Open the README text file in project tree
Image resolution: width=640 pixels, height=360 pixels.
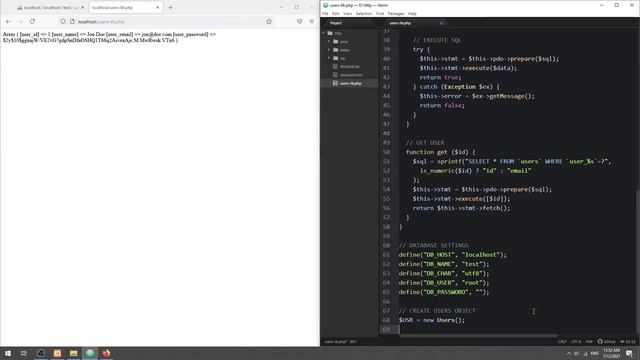[x=349, y=67]
